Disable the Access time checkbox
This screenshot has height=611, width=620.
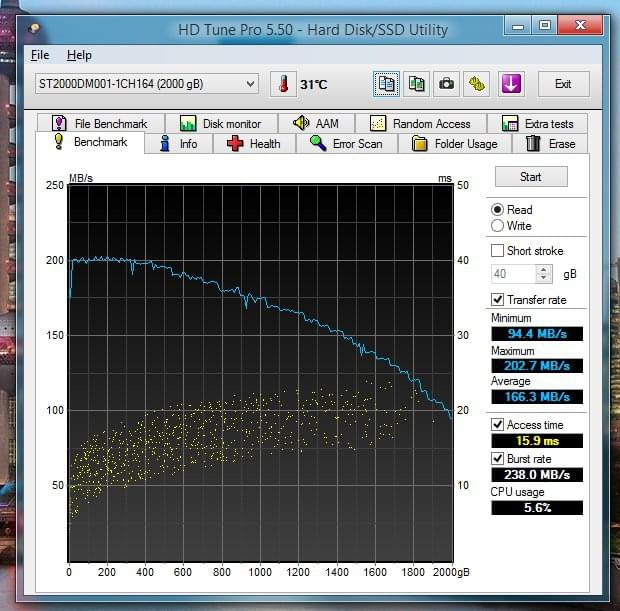click(x=498, y=425)
